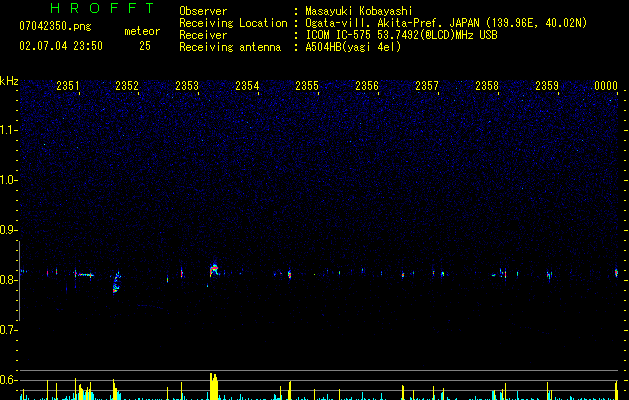This screenshot has width=629, height=400.
Task: Select the receiver text ICOM IC-575 53.7492 MHz USB
Action: [x=402, y=35]
